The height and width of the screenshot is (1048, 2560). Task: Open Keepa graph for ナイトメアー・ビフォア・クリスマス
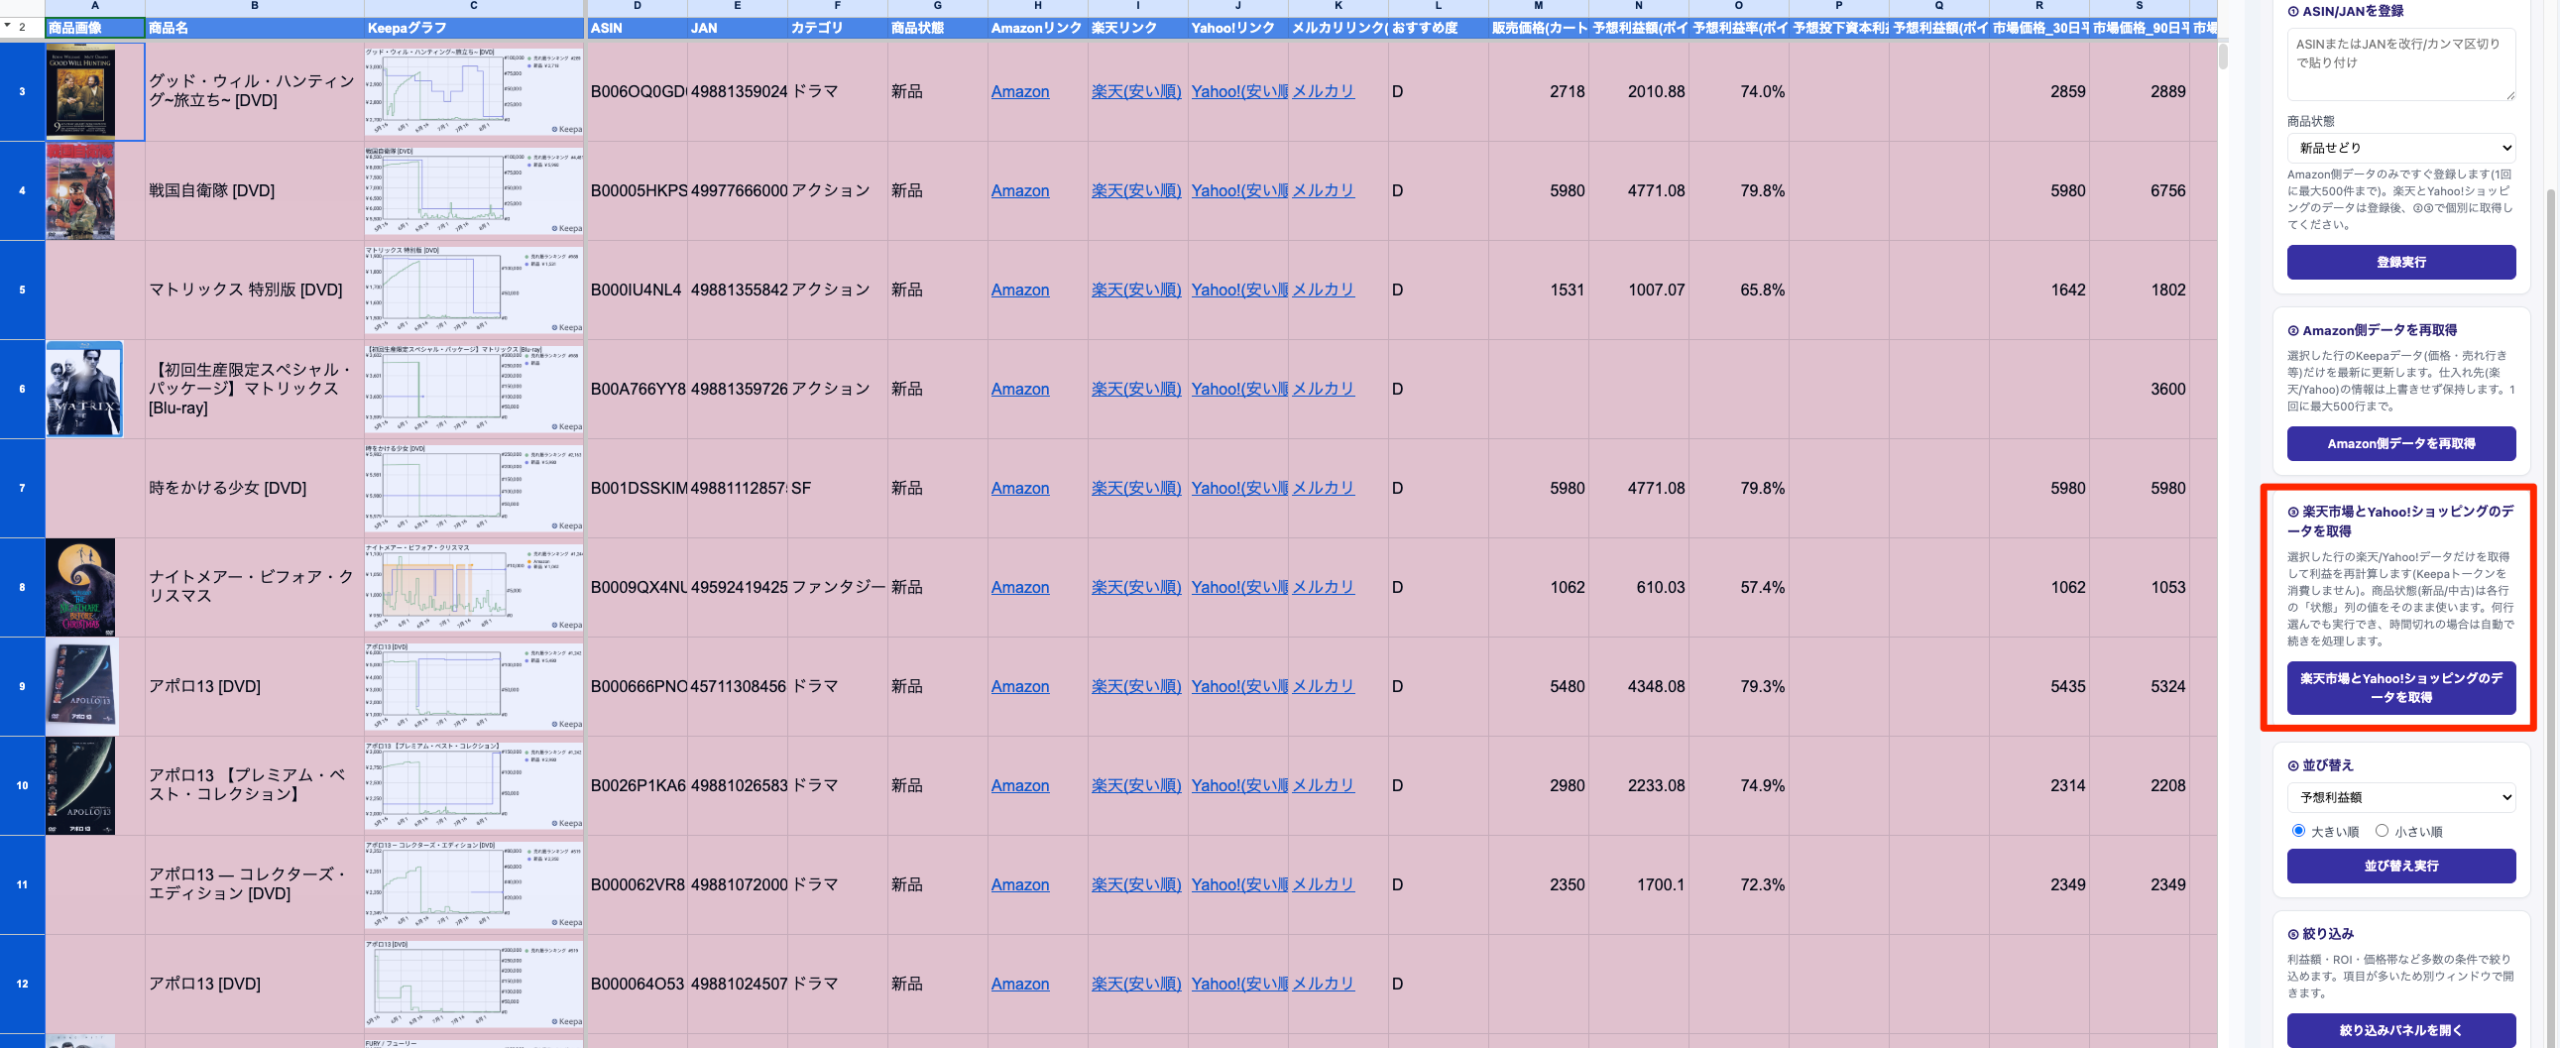click(x=474, y=587)
